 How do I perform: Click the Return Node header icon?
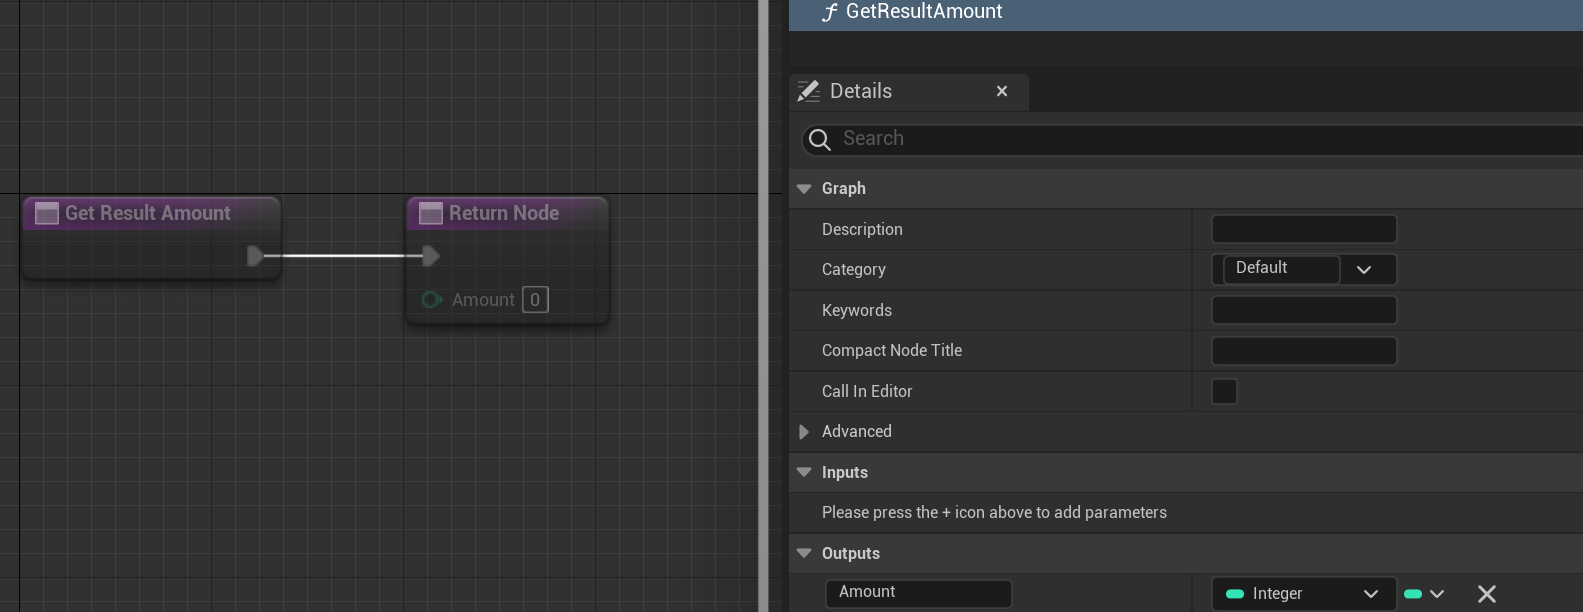click(431, 214)
